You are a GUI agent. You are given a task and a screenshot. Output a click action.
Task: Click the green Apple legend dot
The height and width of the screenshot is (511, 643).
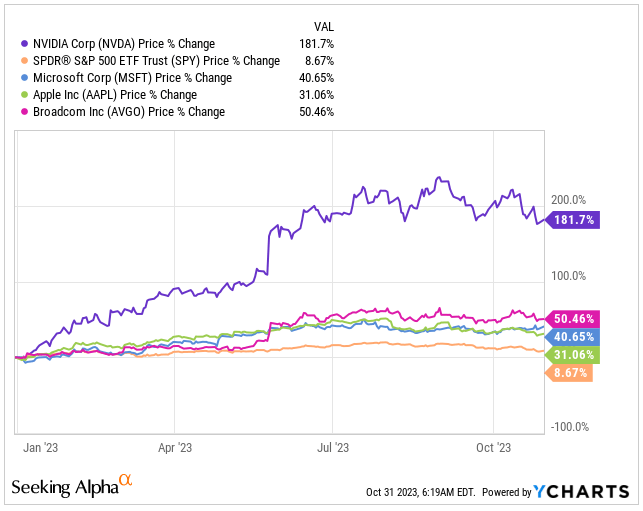click(x=25, y=95)
